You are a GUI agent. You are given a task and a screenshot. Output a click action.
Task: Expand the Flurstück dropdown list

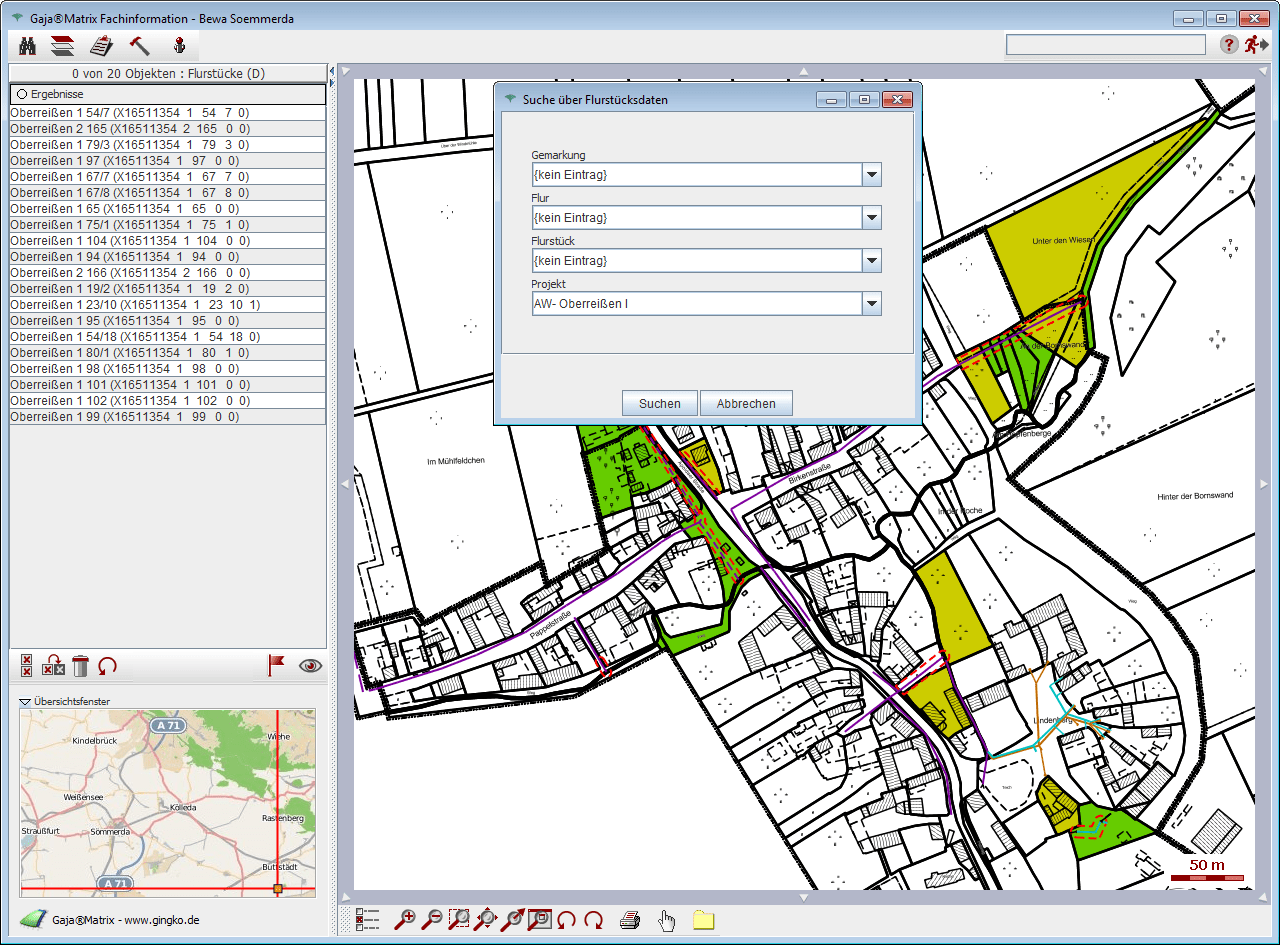click(871, 261)
